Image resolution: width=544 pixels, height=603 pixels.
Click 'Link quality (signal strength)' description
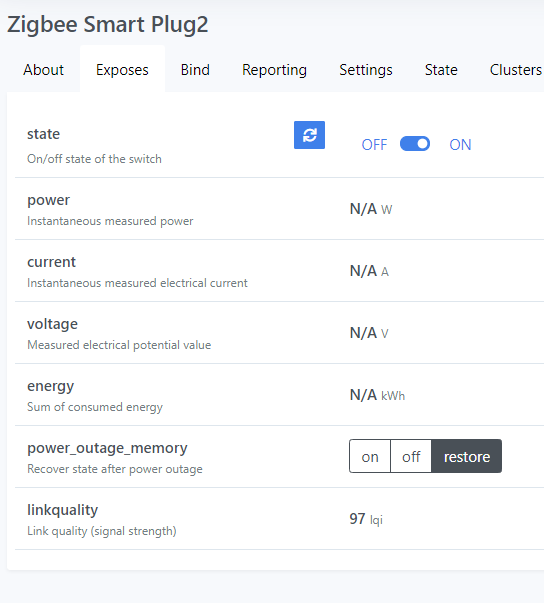[102, 531]
